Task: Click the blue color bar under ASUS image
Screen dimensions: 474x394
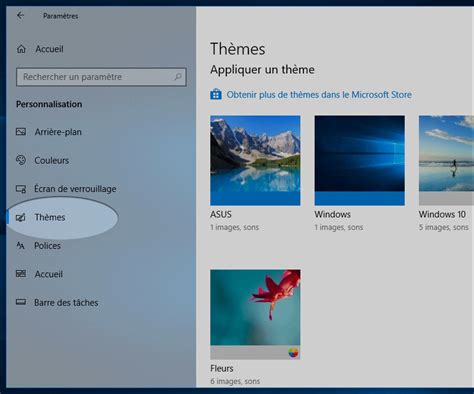Action: (255, 199)
